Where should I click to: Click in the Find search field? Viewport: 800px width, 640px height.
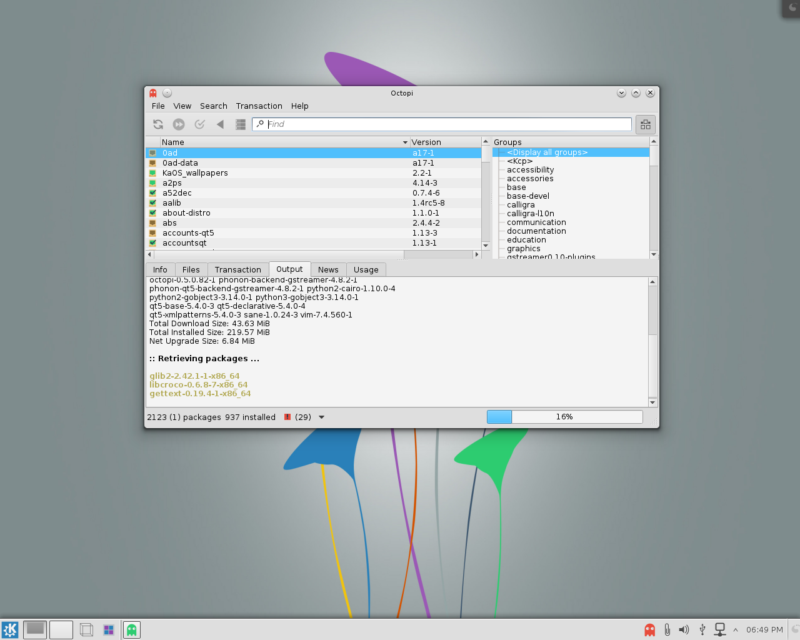(442, 124)
